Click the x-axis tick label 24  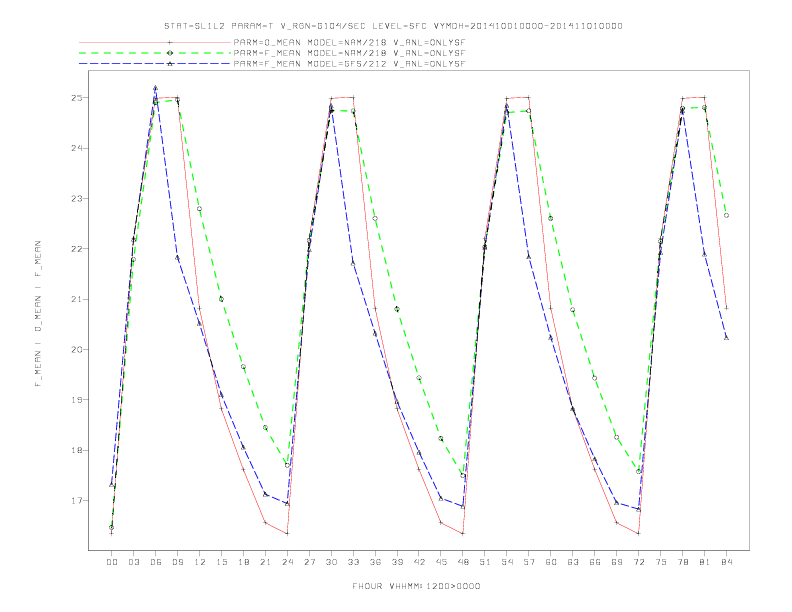287,562
